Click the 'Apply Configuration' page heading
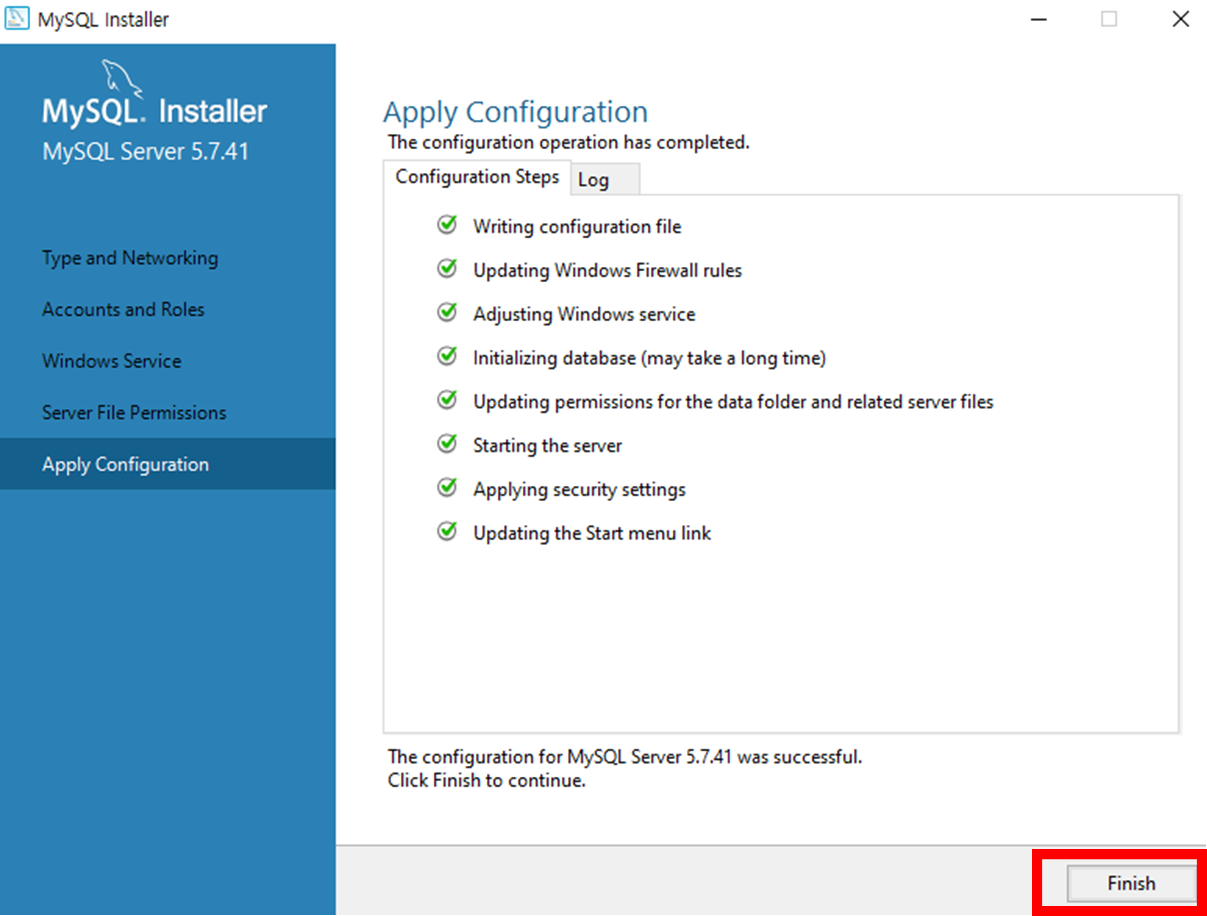Viewport: 1207px width, 916px height. tap(516, 112)
